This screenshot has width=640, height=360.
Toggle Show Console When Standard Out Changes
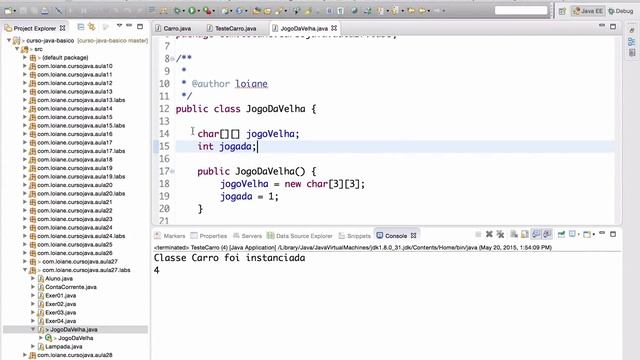536,234
